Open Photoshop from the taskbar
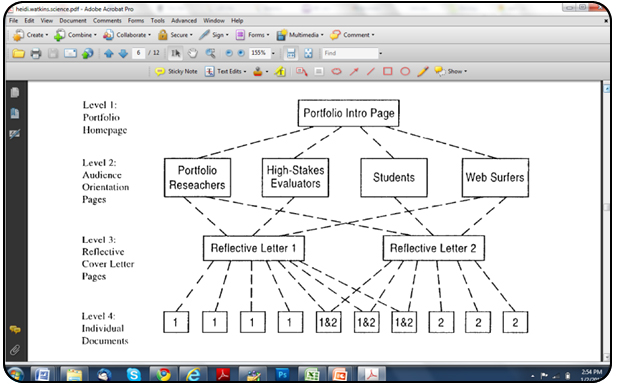Screen dimensions: 618x387 tap(282, 374)
